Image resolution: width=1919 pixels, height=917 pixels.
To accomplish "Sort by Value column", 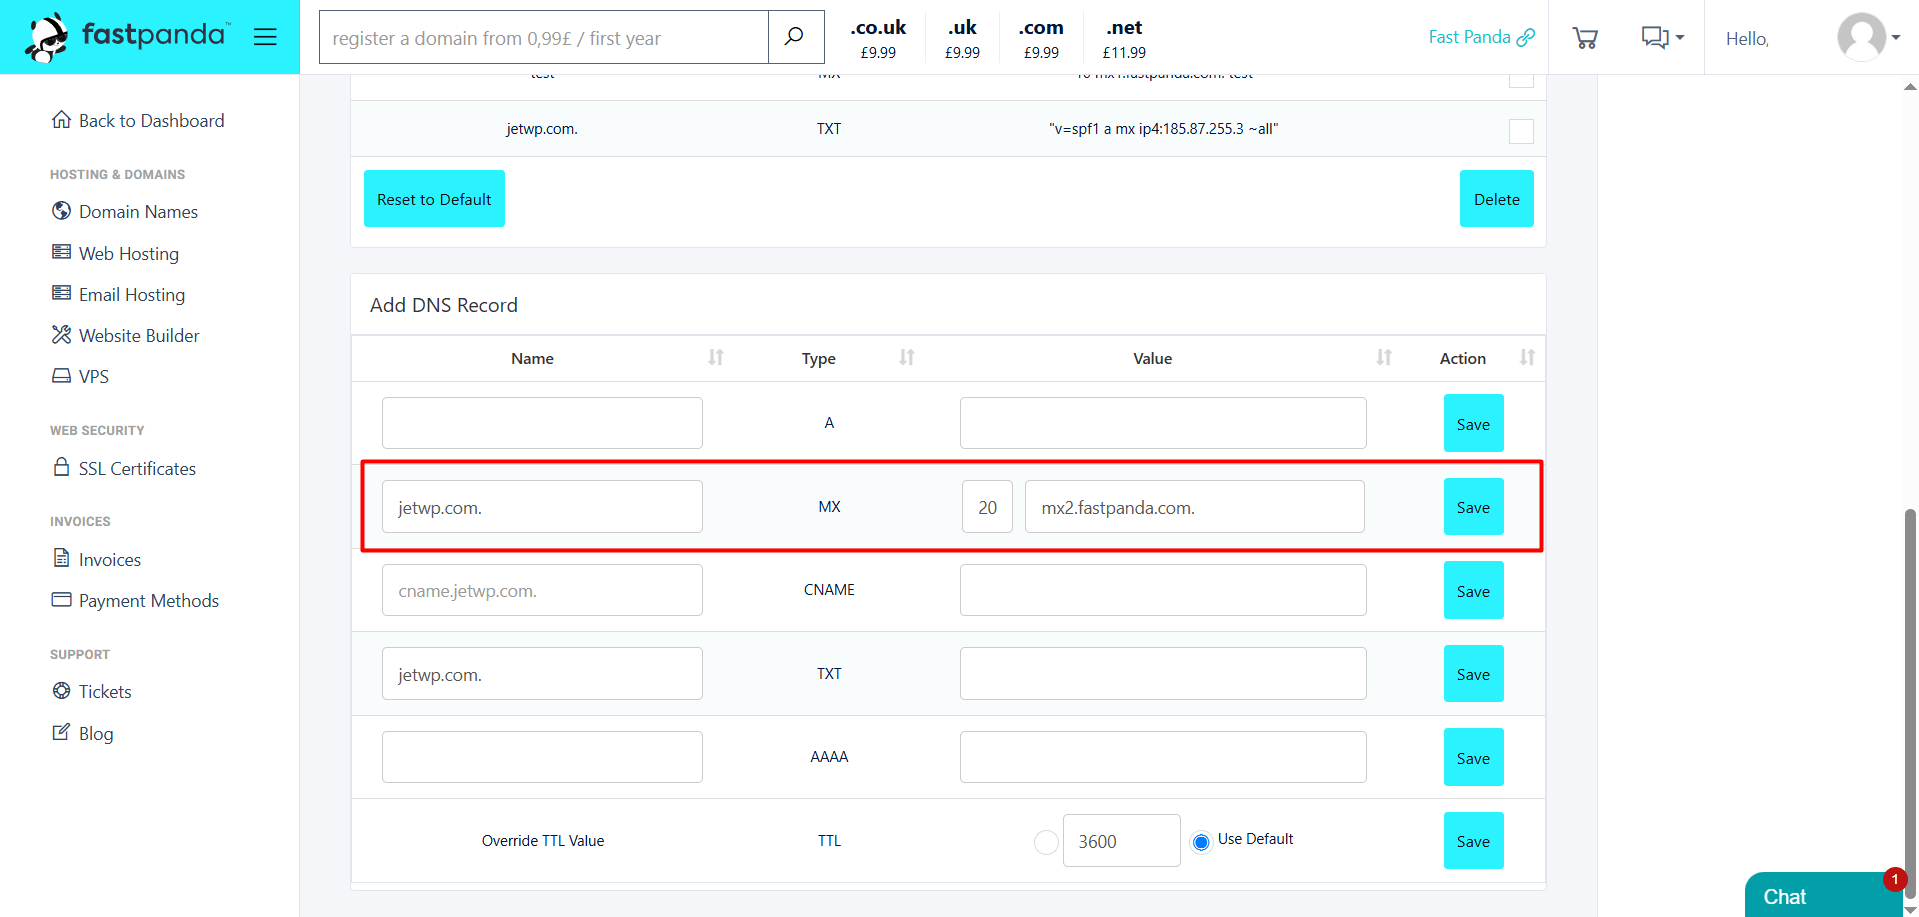I will point(1383,357).
